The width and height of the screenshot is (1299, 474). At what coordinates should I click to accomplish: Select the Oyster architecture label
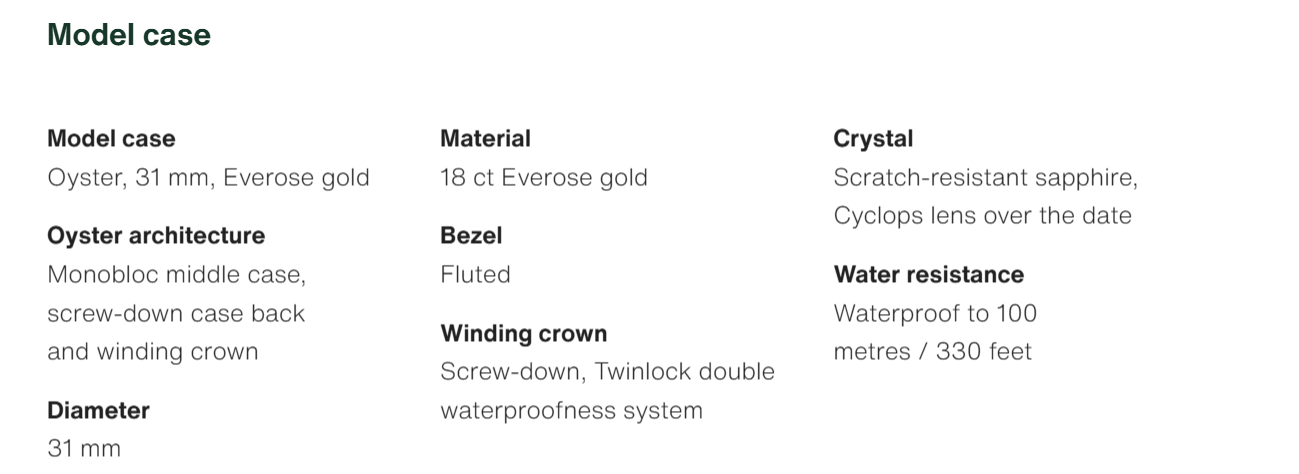[x=156, y=236]
